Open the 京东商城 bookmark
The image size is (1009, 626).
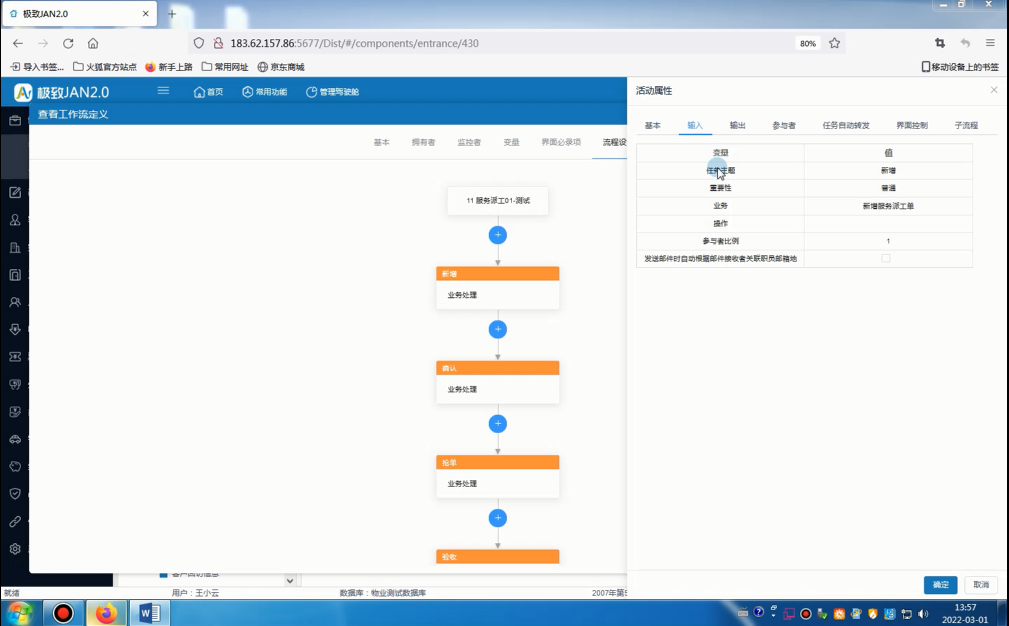281,67
